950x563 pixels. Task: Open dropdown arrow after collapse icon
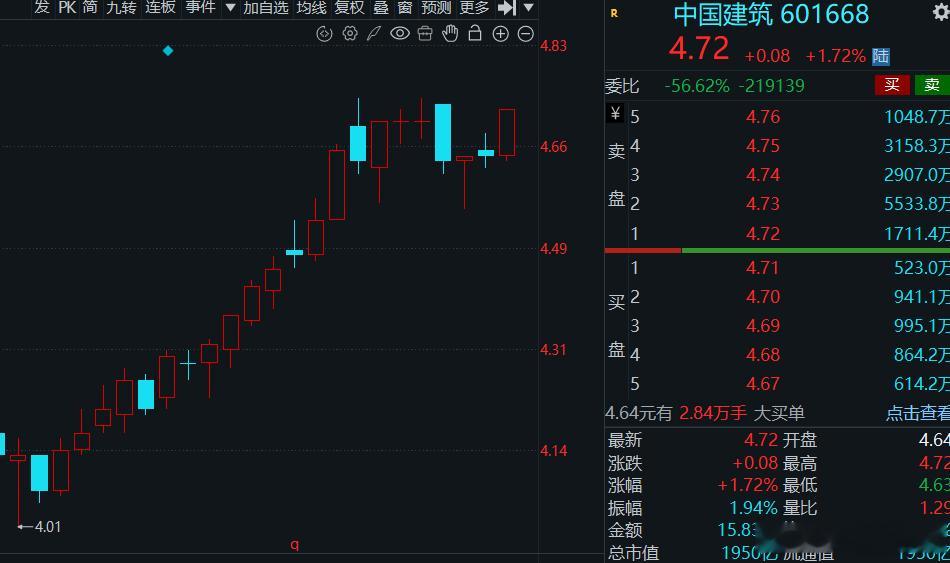click(528, 7)
